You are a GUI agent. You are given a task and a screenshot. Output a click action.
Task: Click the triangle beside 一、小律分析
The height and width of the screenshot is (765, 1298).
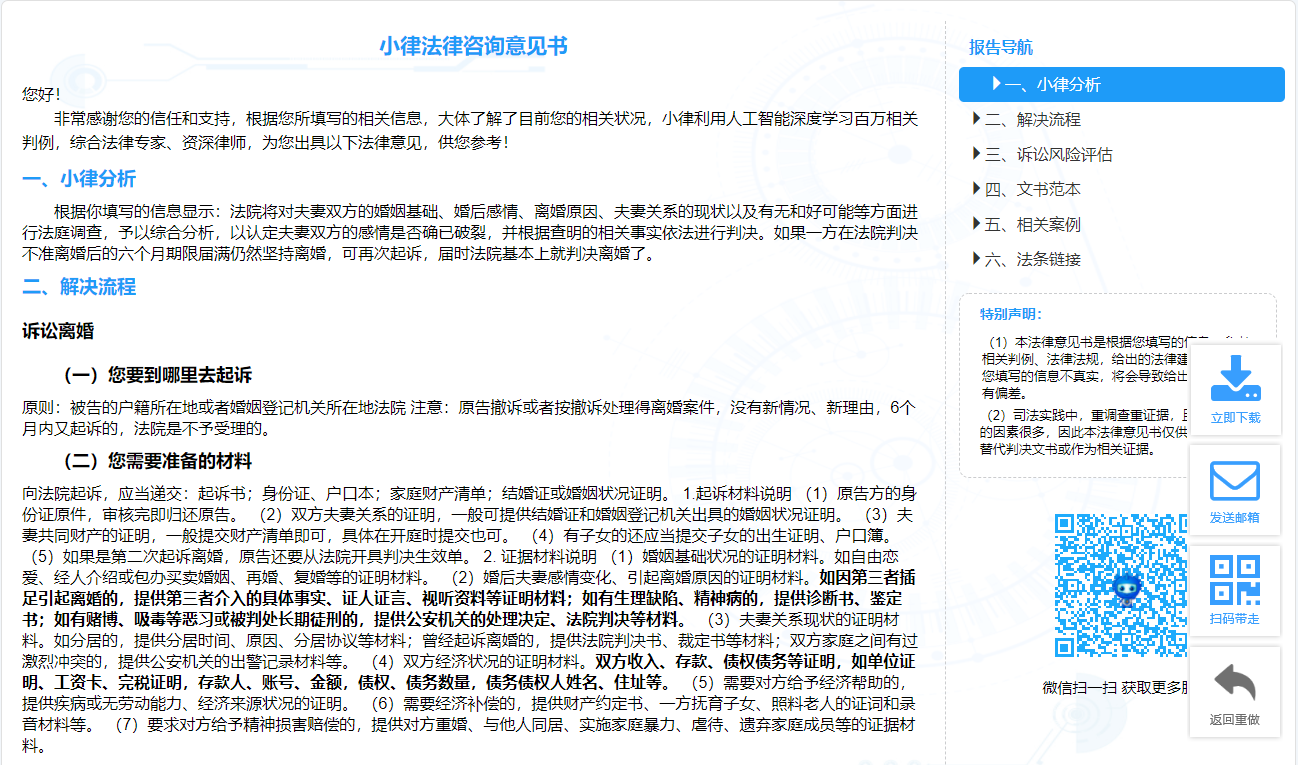point(996,84)
